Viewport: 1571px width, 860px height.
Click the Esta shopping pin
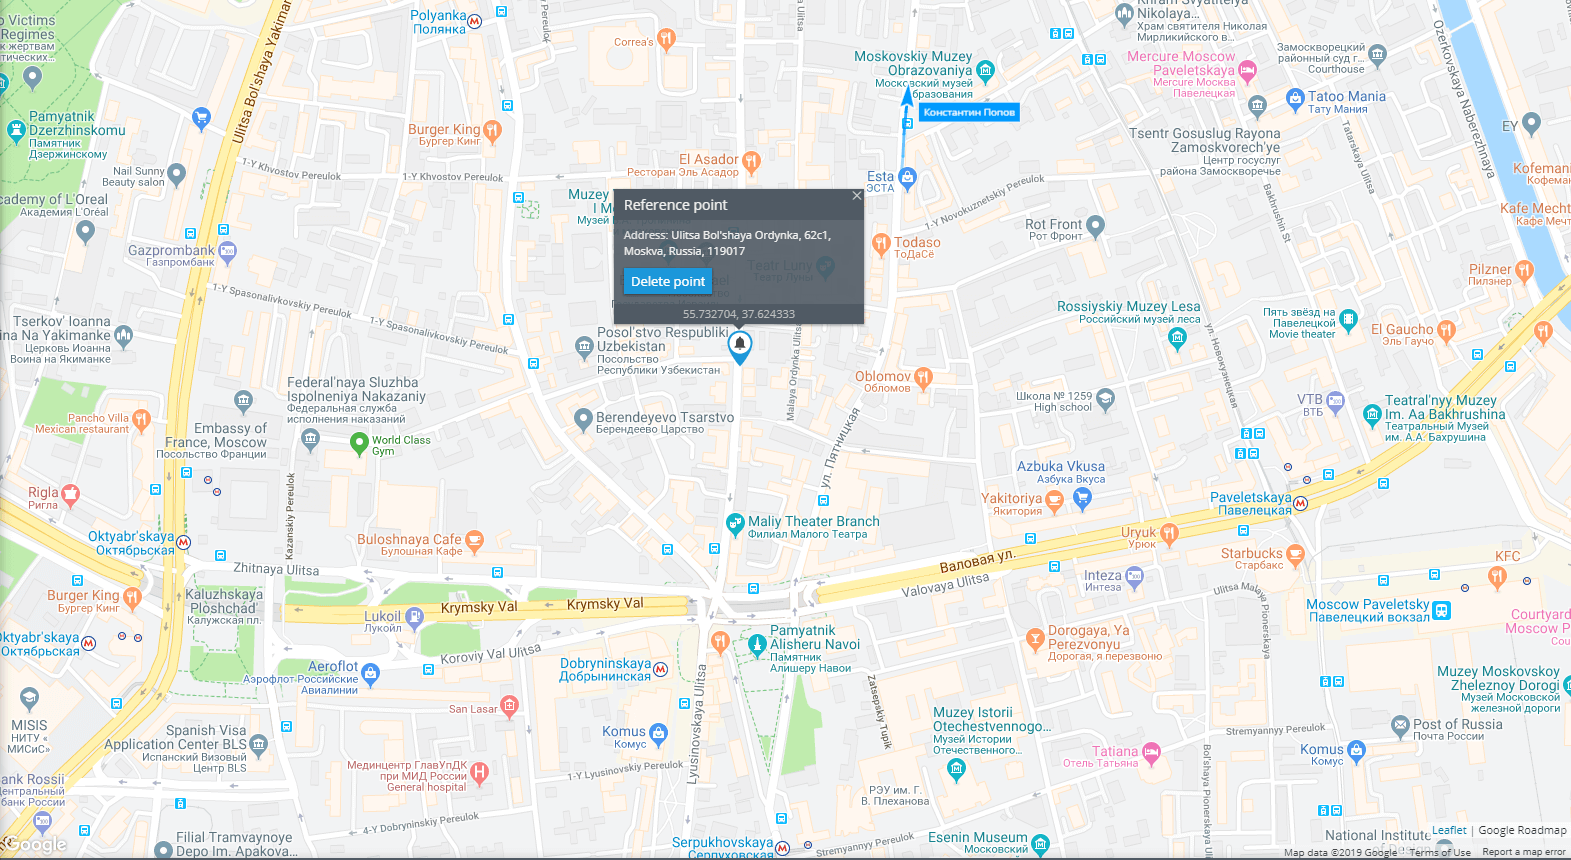[907, 178]
